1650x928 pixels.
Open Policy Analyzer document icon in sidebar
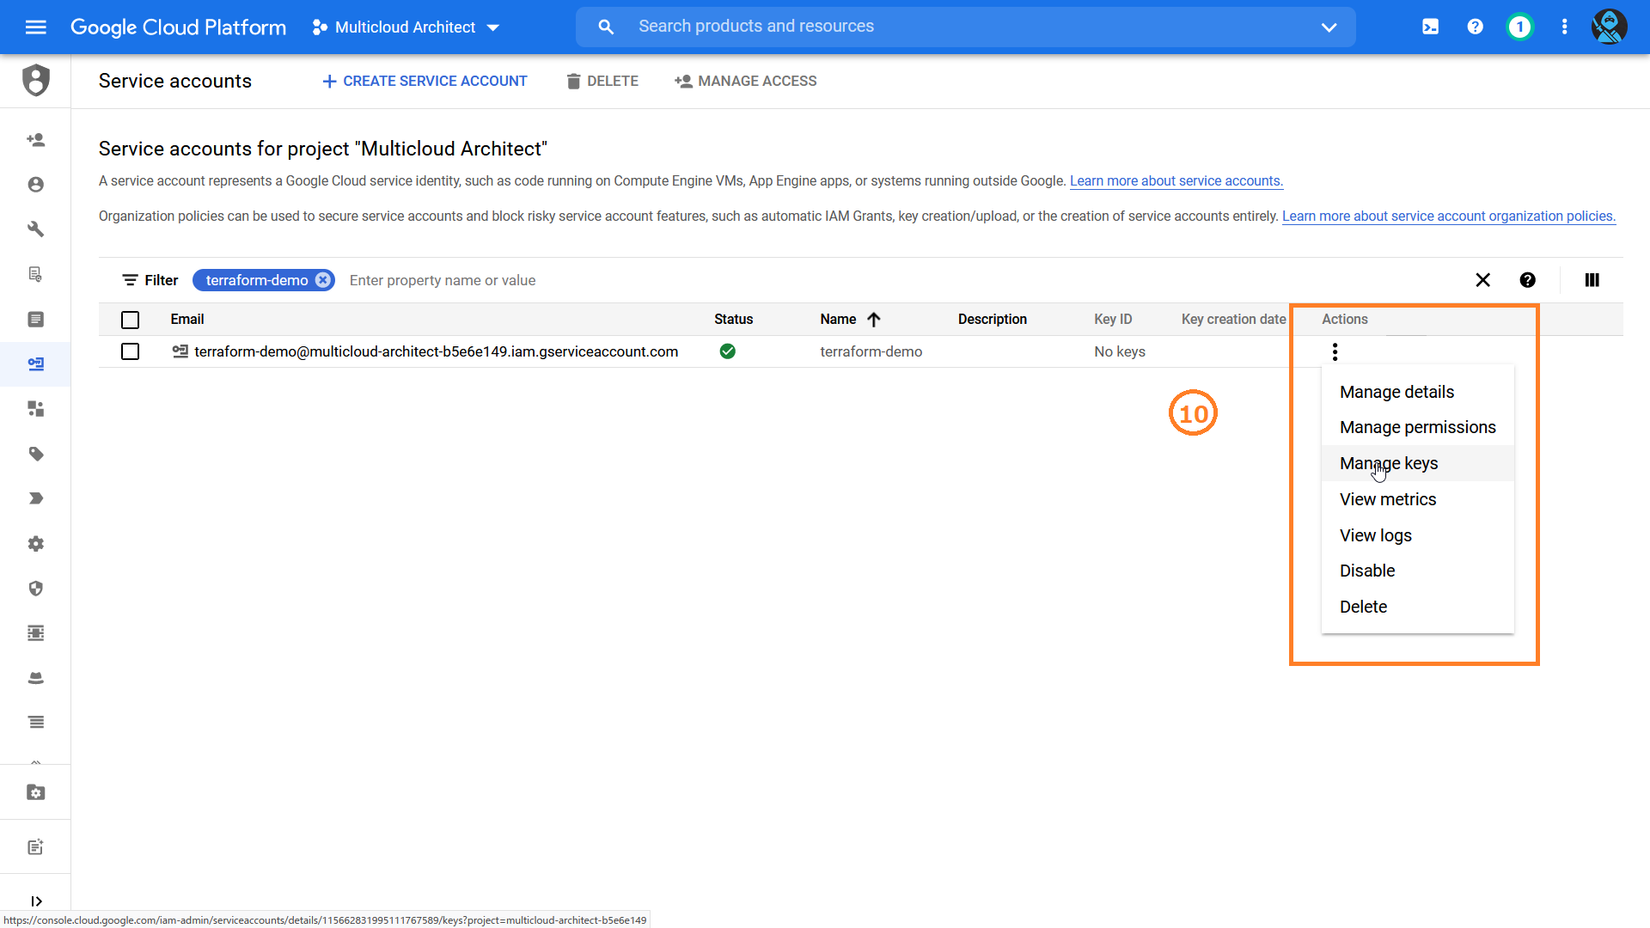[x=36, y=274]
